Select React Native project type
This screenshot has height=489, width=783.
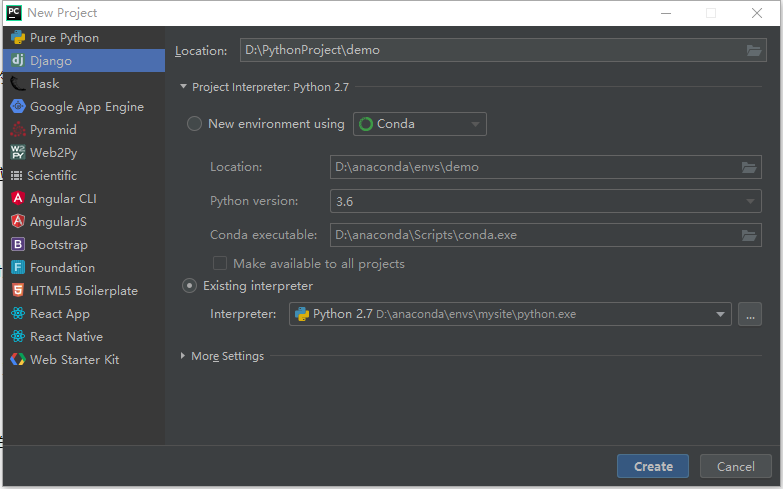84,336
